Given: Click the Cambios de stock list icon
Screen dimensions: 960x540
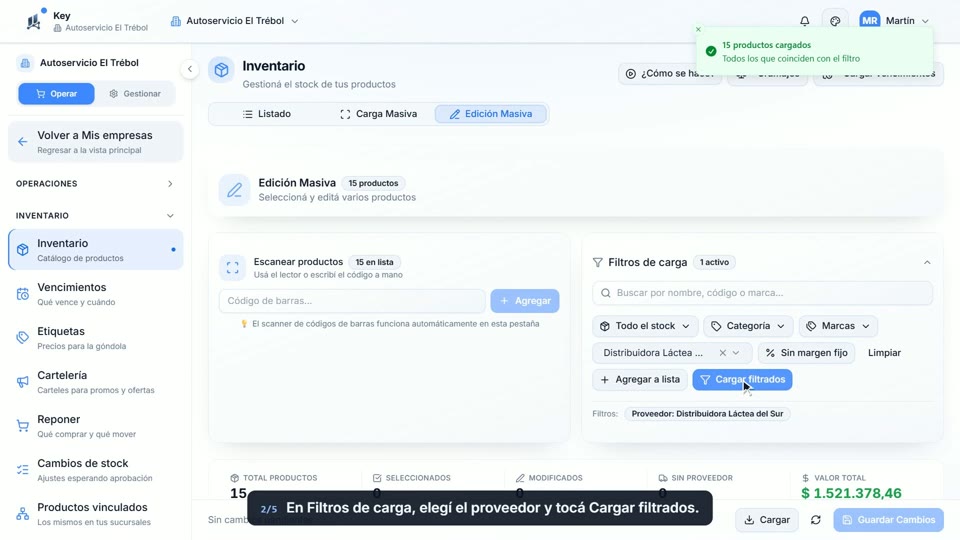Looking at the screenshot, I should click(23, 470).
